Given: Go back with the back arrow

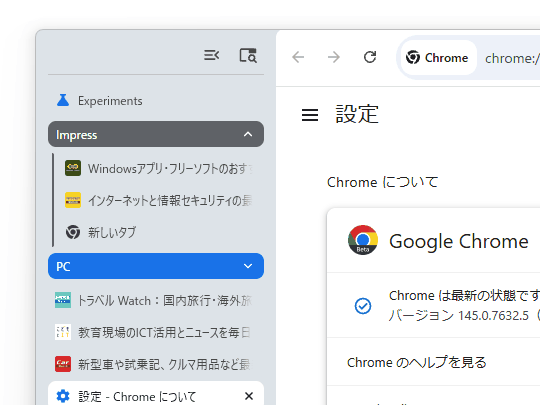Looking at the screenshot, I should point(298,57).
